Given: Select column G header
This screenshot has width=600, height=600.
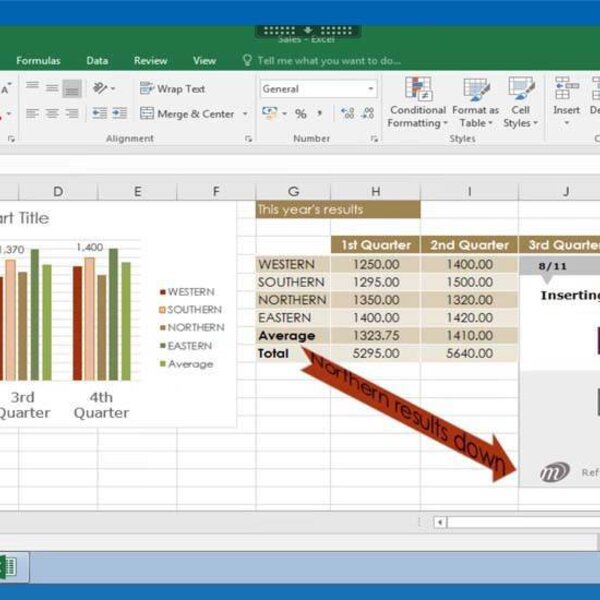Looking at the screenshot, I should click(293, 191).
